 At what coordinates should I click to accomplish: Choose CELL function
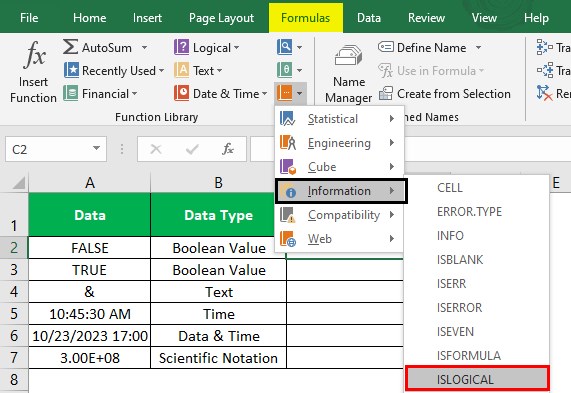(477, 188)
